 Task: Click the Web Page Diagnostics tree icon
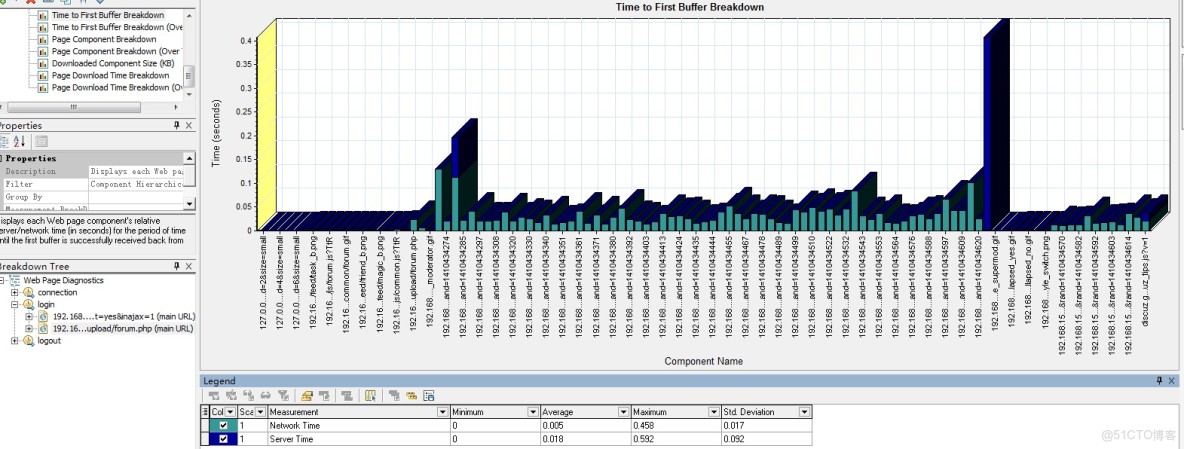(x=15, y=281)
